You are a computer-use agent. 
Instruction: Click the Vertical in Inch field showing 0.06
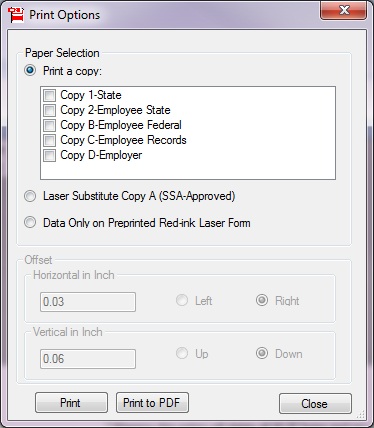click(88, 359)
